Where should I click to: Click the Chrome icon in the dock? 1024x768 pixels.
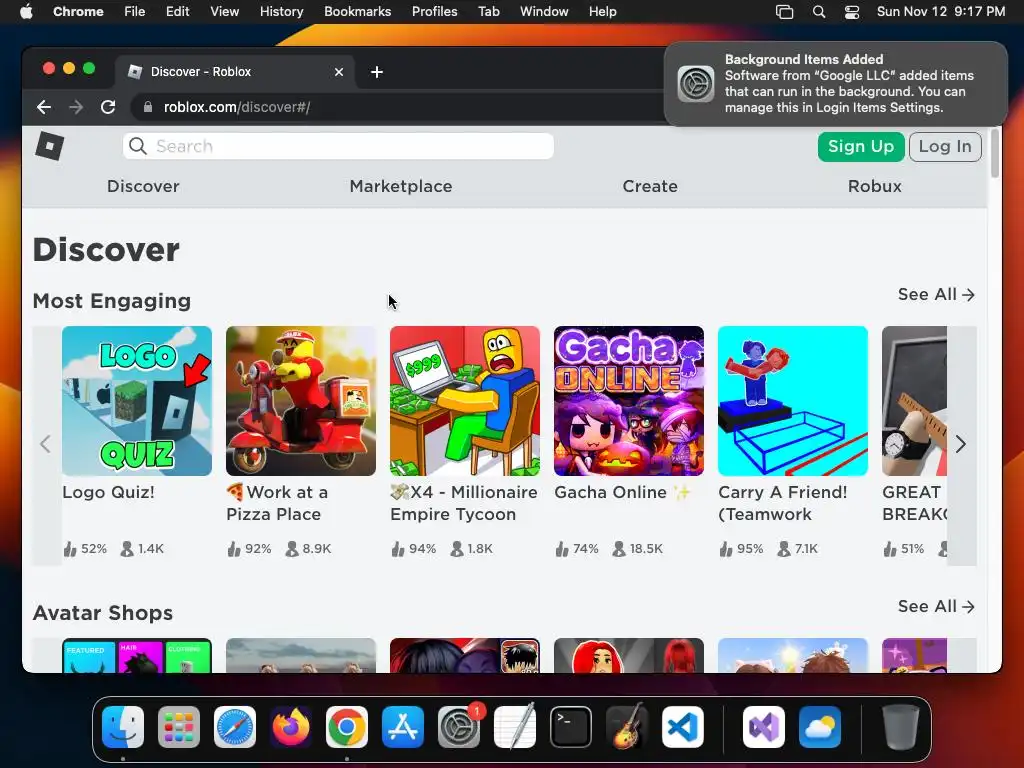[347, 727]
